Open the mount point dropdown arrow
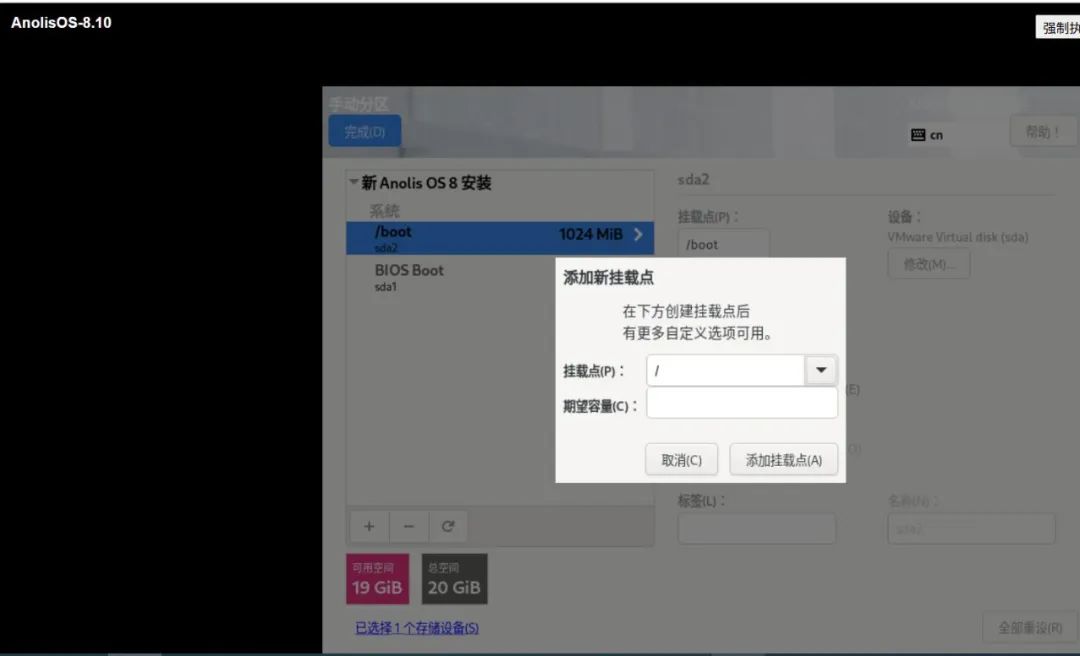The image size is (1080, 656). (821, 370)
